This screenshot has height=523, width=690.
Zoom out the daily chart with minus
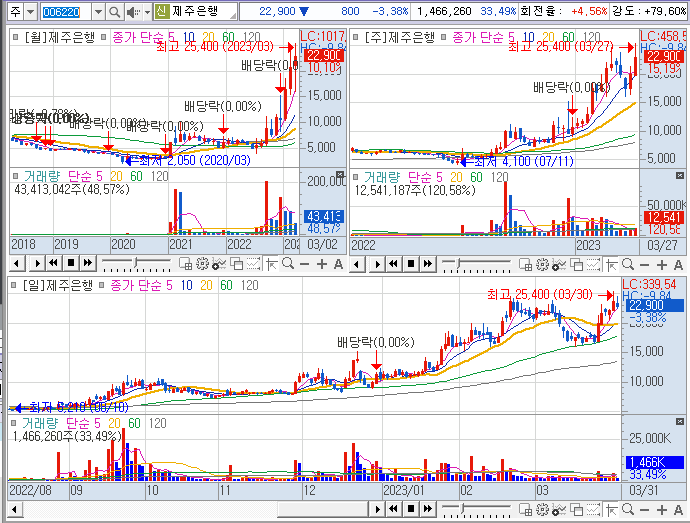645,510
